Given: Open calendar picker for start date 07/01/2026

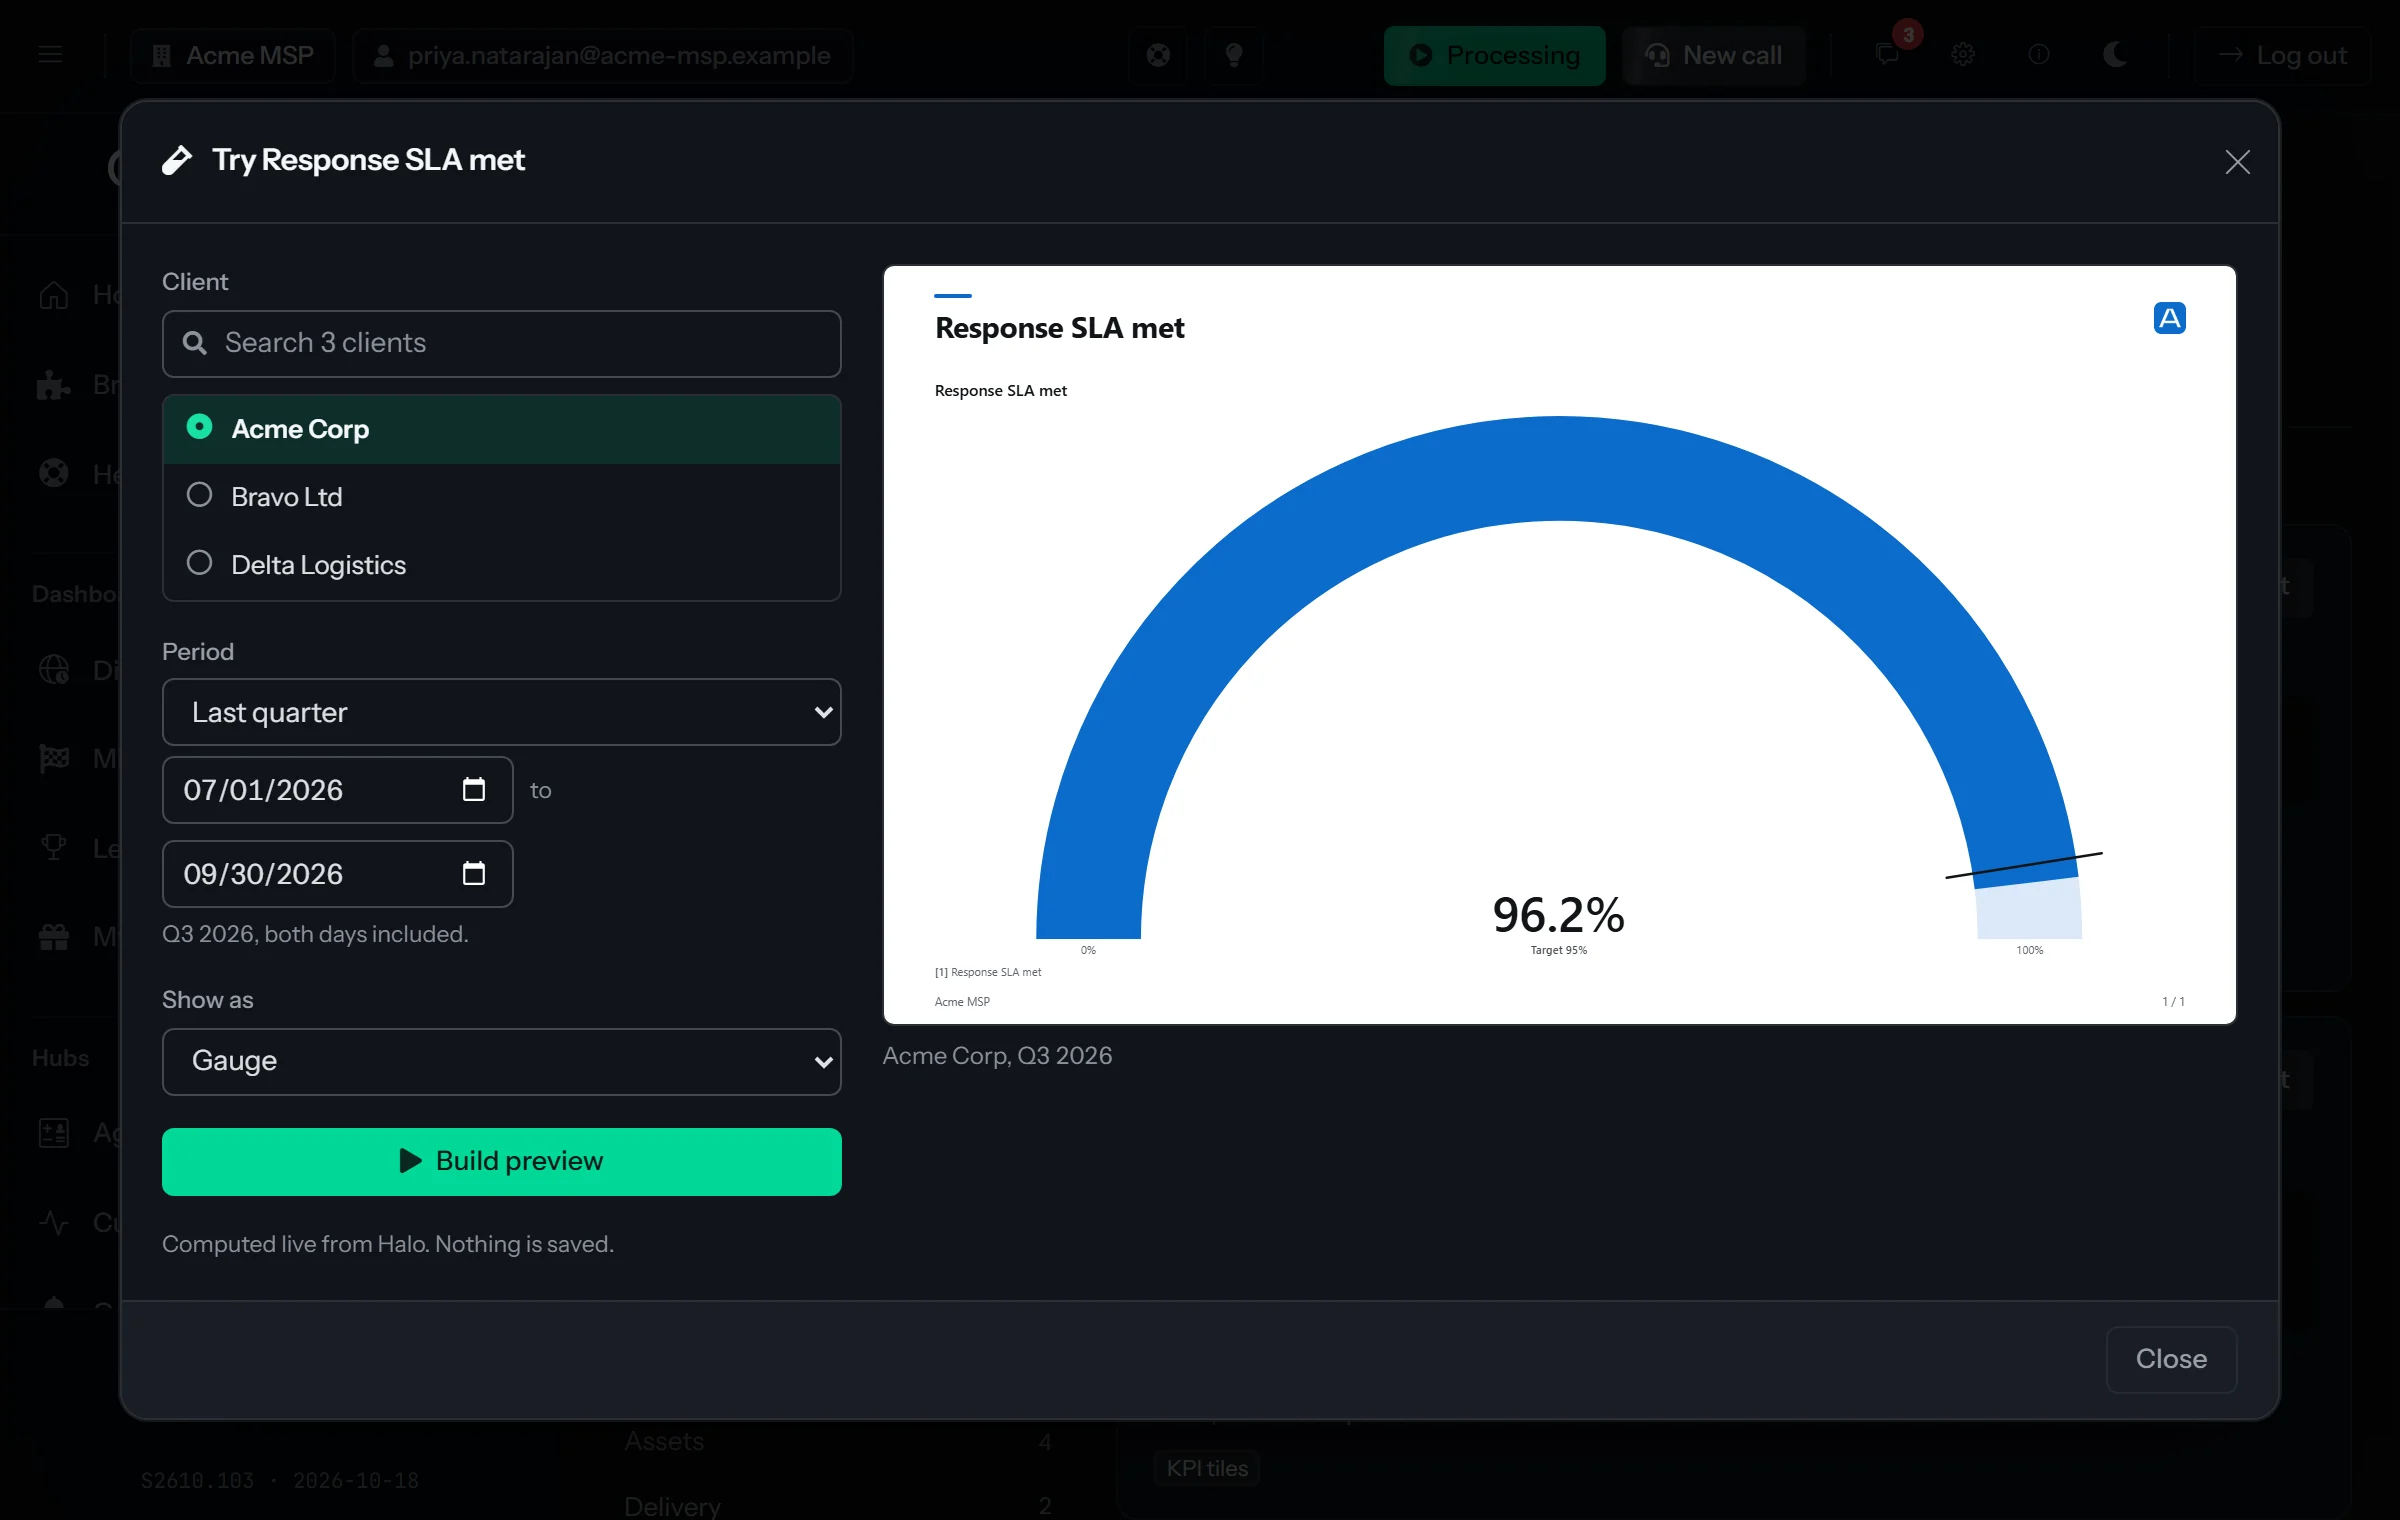Looking at the screenshot, I should click(474, 790).
